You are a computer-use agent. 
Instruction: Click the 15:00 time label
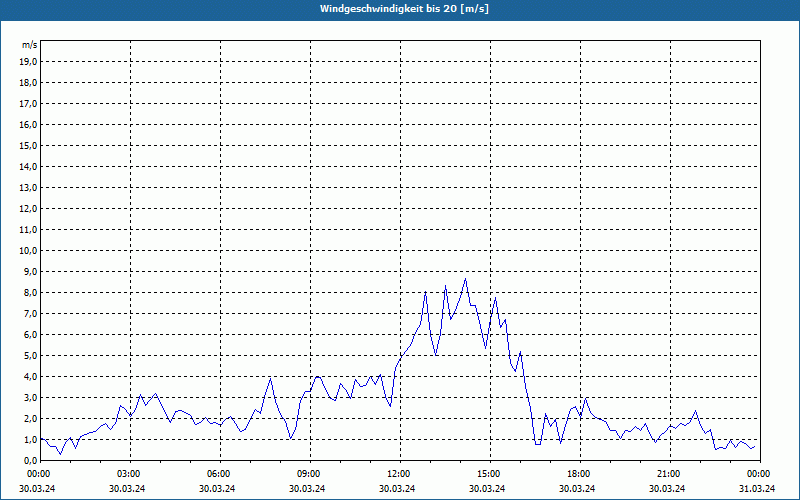tap(490, 474)
